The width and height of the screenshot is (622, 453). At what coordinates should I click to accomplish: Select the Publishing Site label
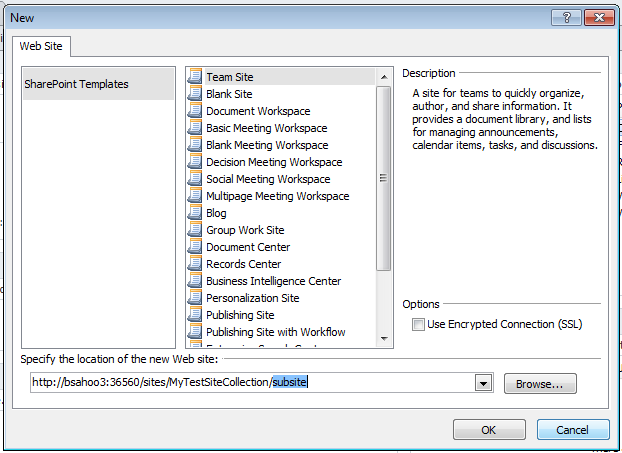[240, 315]
